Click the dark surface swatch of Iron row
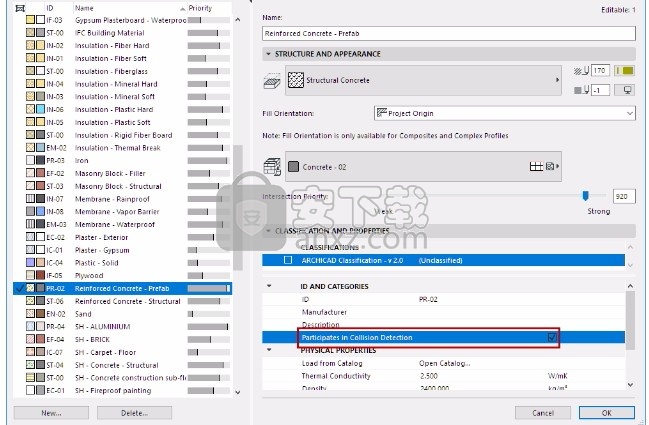 40,160
